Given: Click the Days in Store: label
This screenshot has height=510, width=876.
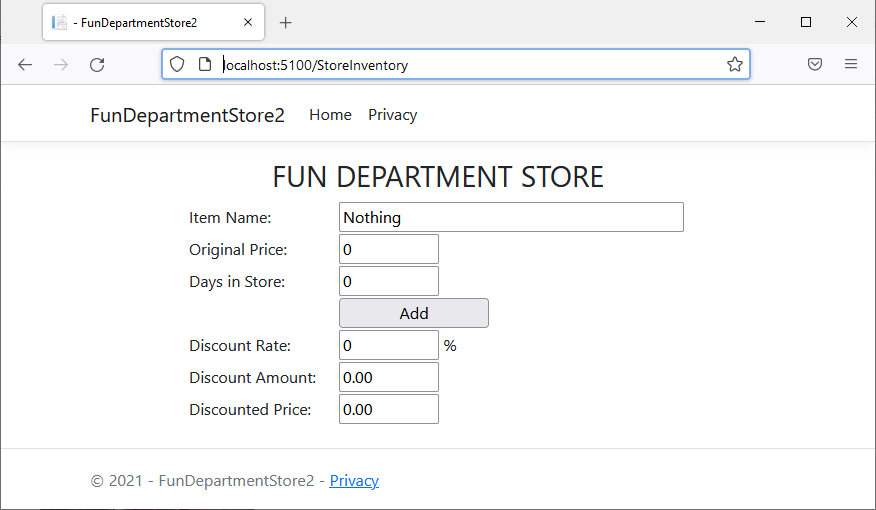Looking at the screenshot, I should pyautogui.click(x=237, y=282).
